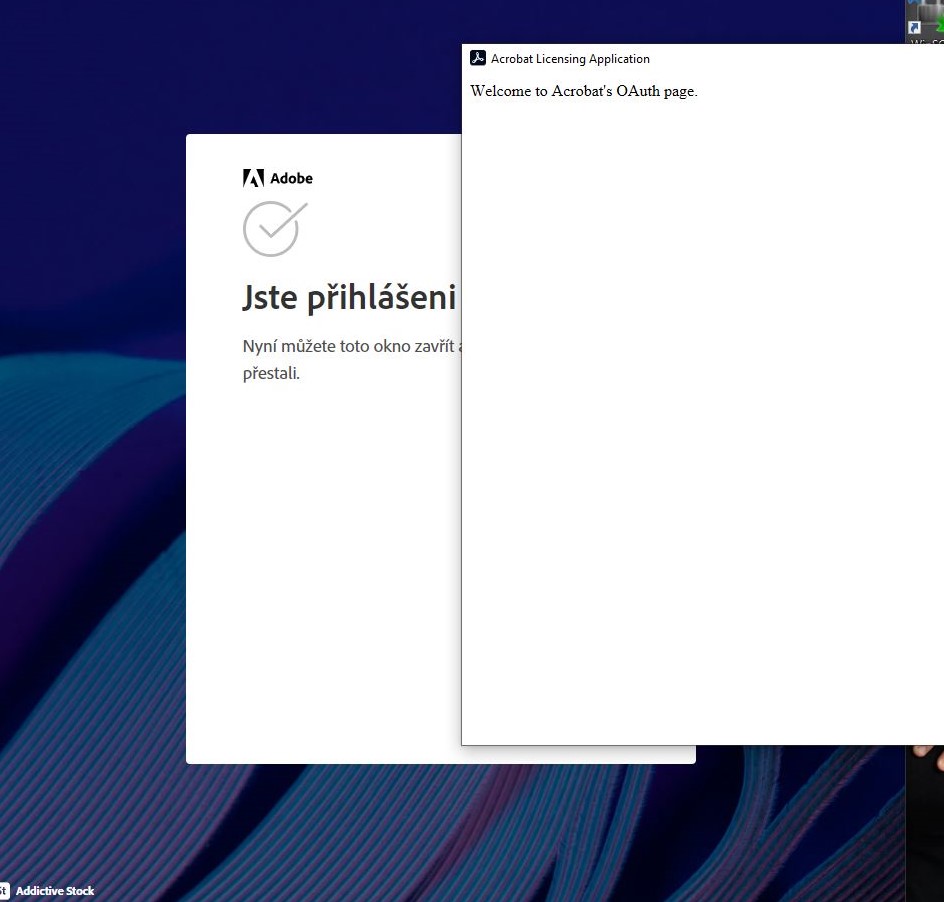Open the desktop shortcut icon near the top right

(x=914, y=27)
